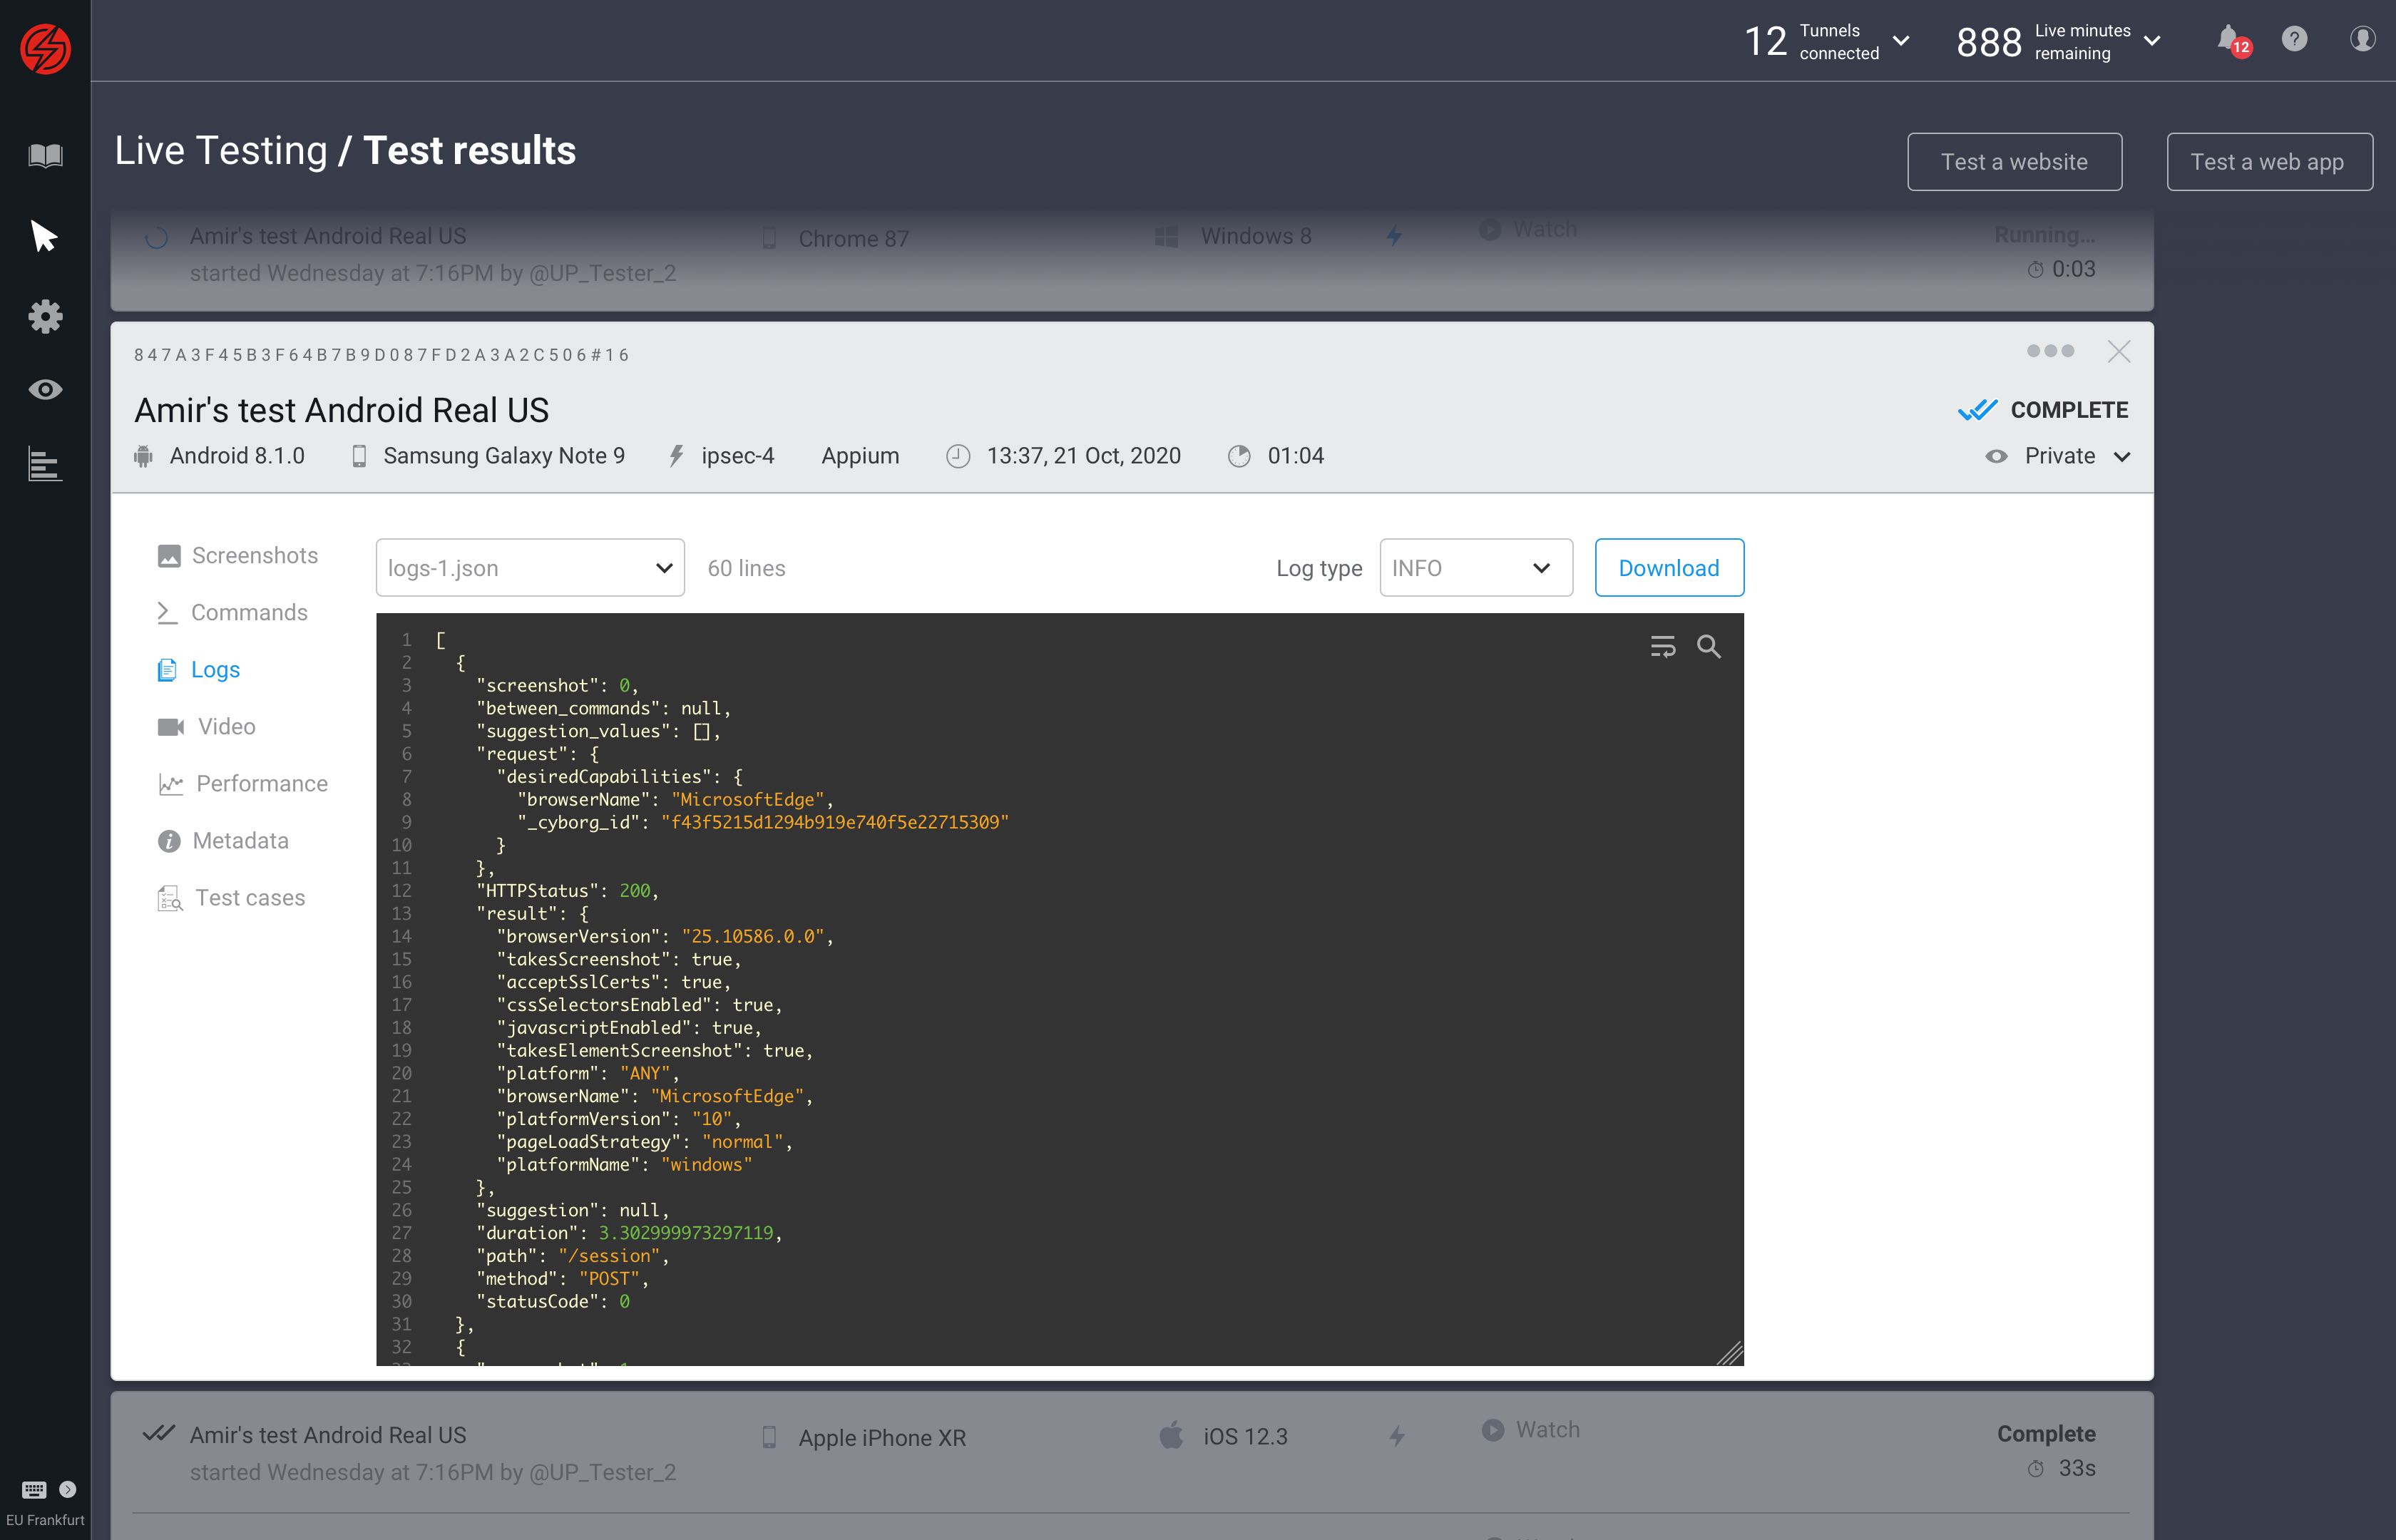Viewport: 2396px width, 1540px height.
Task: Click the spinner icon on running test row
Action: click(x=156, y=237)
